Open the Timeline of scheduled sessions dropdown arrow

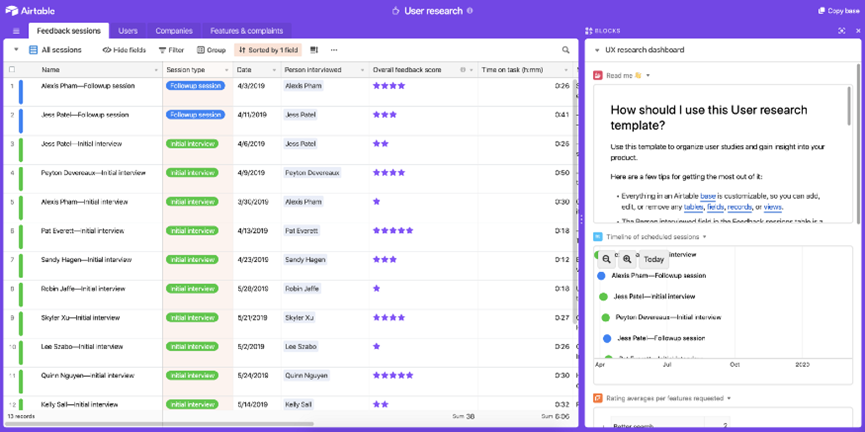704,237
